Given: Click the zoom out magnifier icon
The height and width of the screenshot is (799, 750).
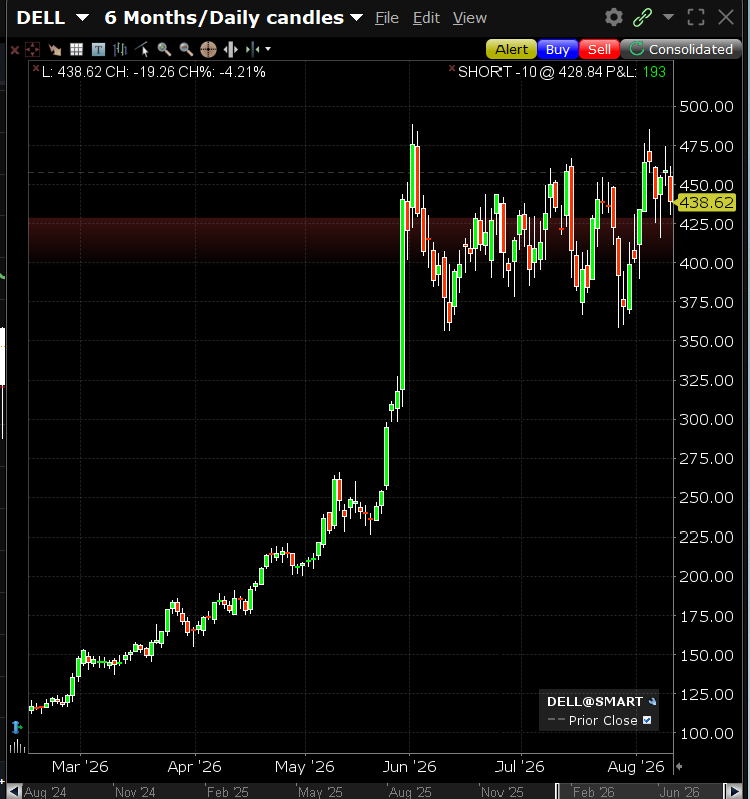Looking at the screenshot, I should [x=186, y=49].
